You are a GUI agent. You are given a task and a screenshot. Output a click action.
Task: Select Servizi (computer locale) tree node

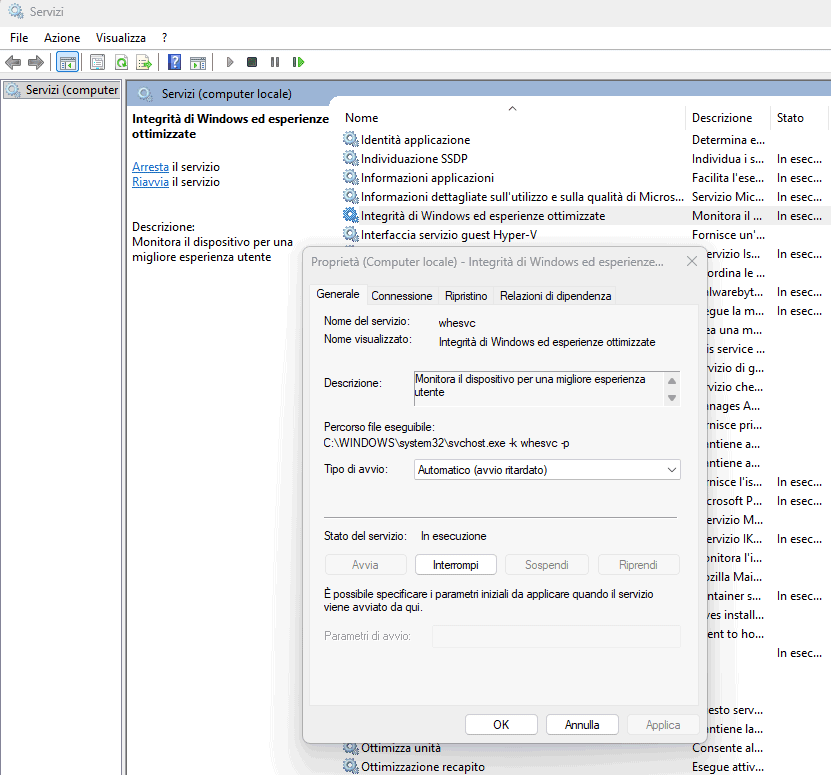62,90
